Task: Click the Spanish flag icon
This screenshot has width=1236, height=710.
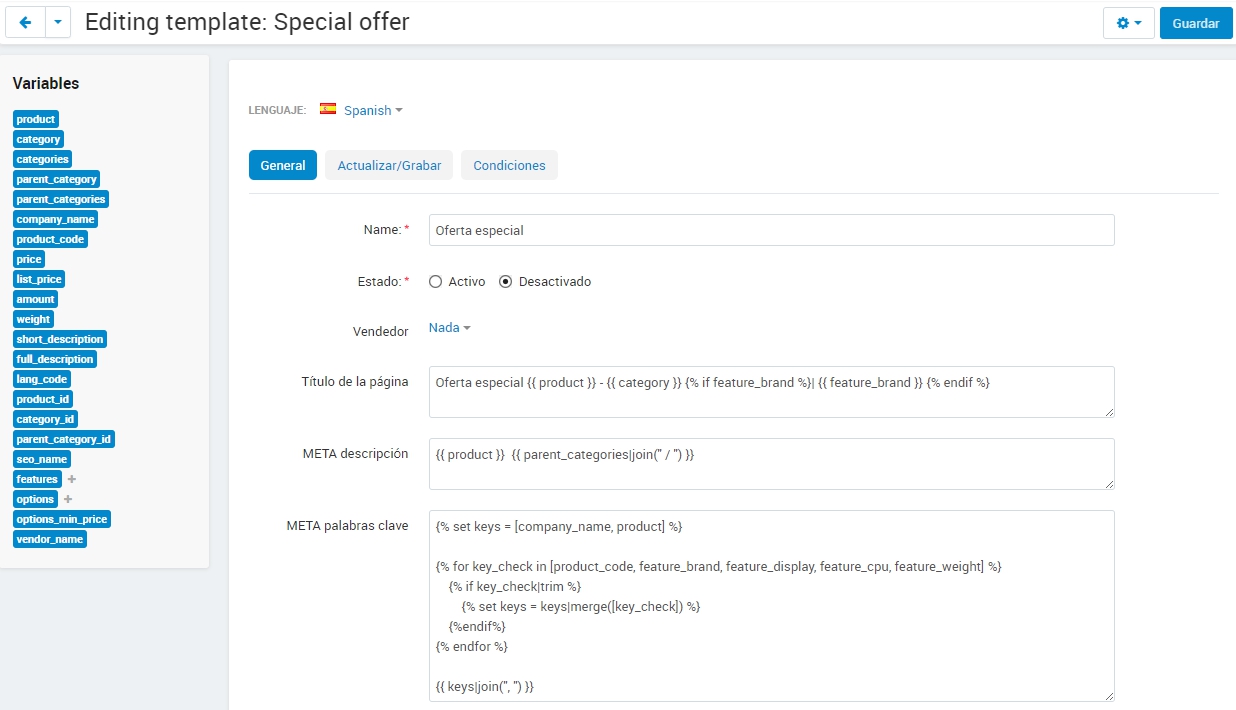Action: [x=328, y=109]
